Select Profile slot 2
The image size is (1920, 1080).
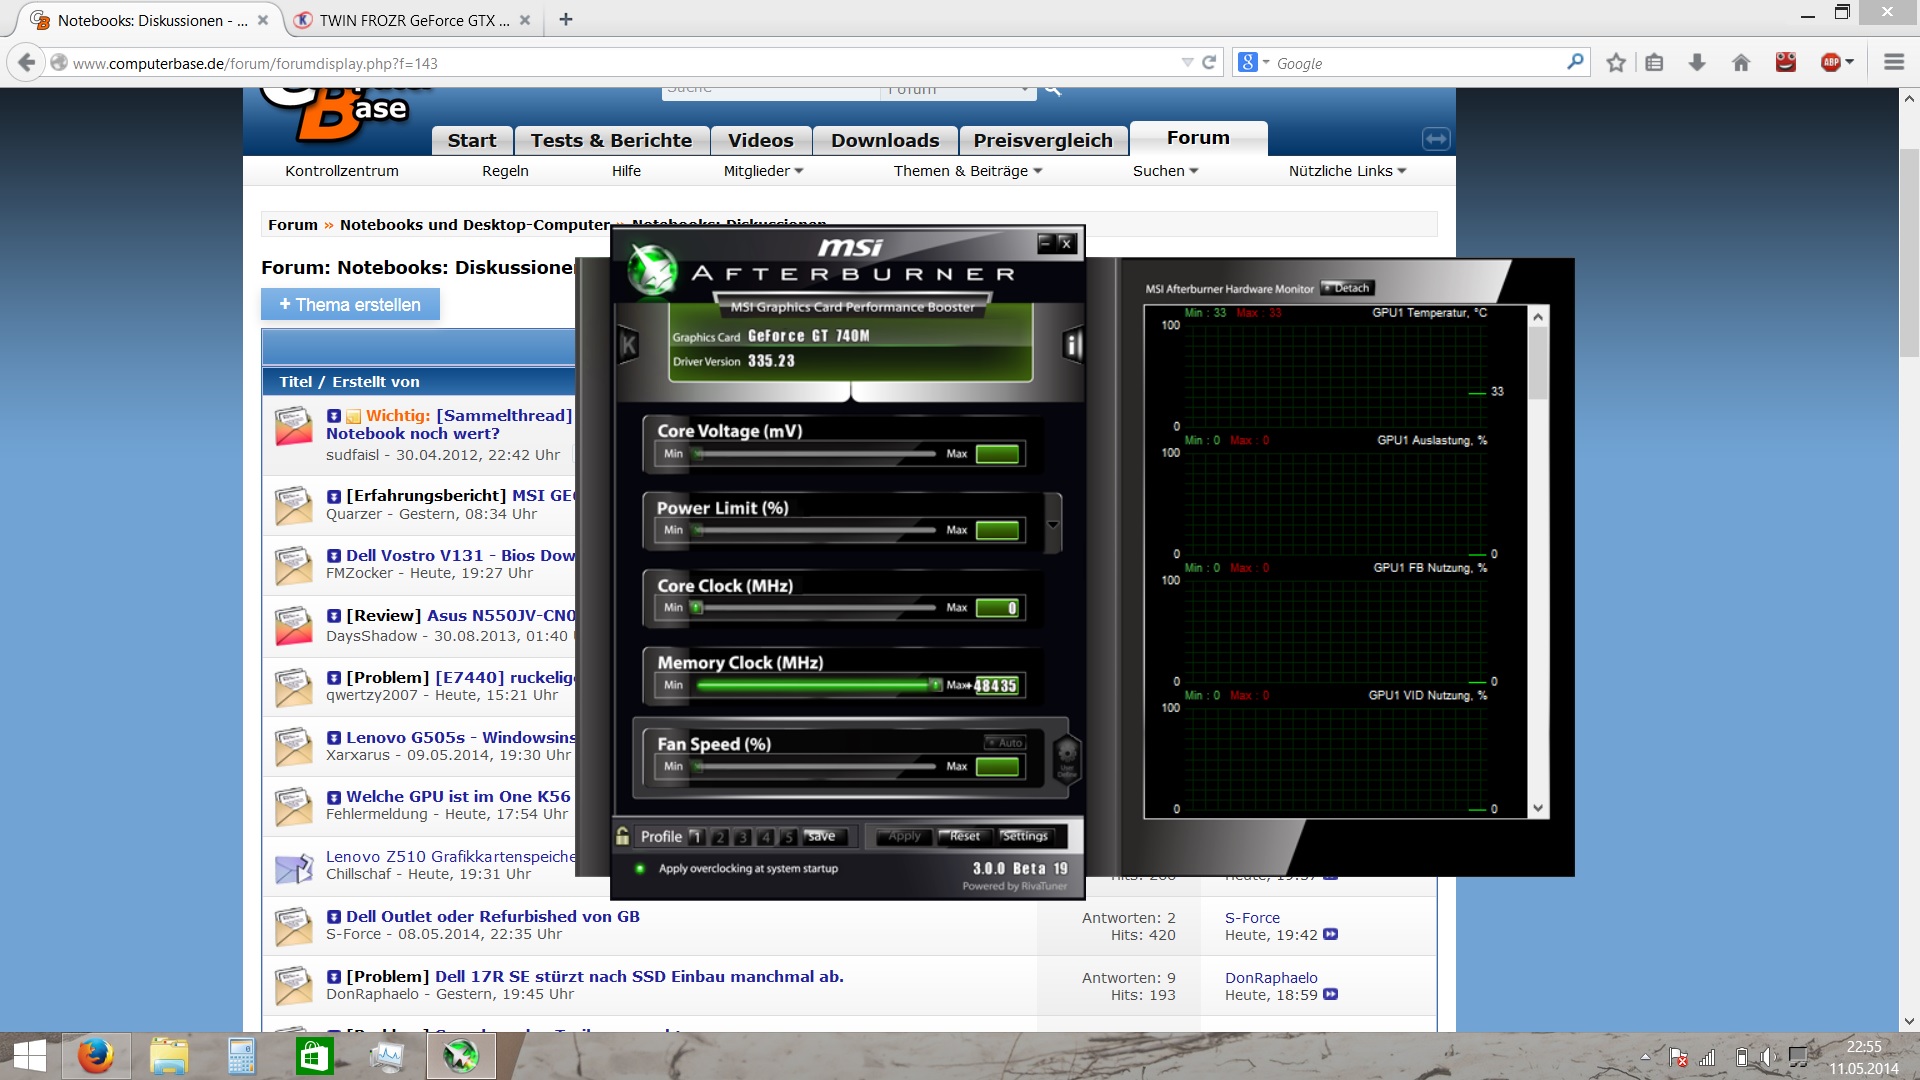coord(719,837)
